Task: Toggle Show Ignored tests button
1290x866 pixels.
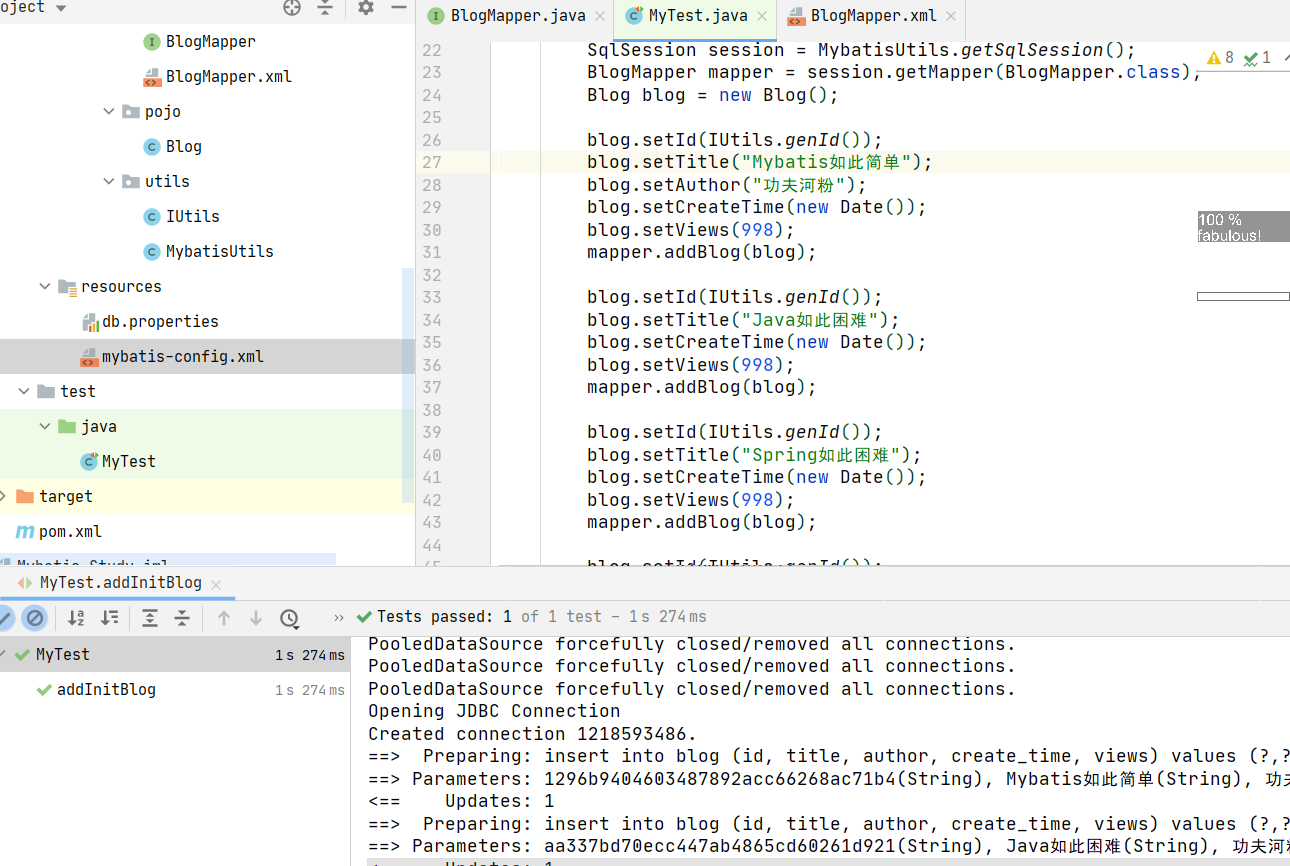Action: (x=35, y=618)
